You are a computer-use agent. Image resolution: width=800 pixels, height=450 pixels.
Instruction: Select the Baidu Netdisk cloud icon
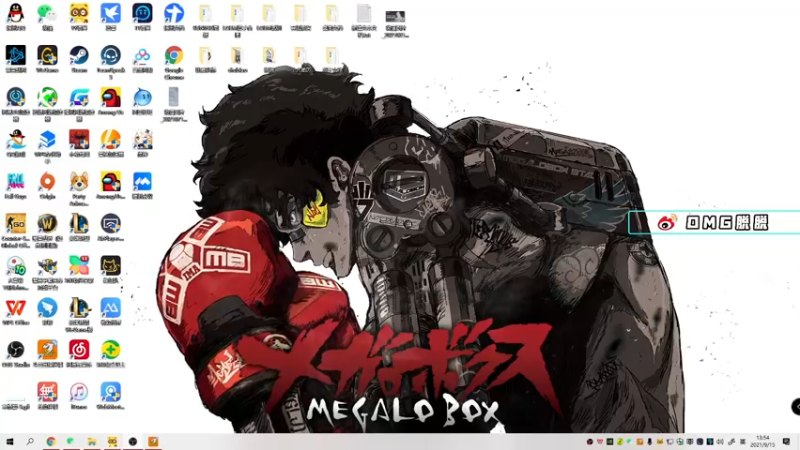142,59
